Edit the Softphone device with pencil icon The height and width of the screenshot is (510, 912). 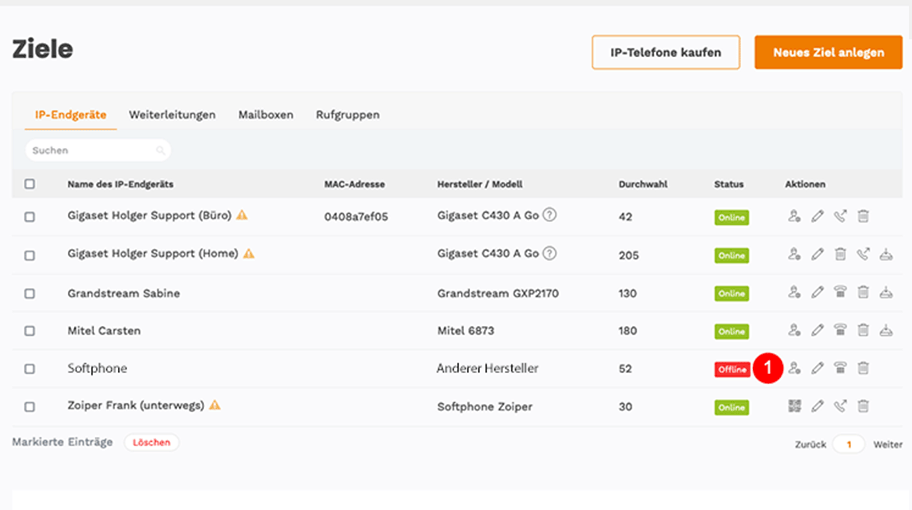click(x=817, y=368)
